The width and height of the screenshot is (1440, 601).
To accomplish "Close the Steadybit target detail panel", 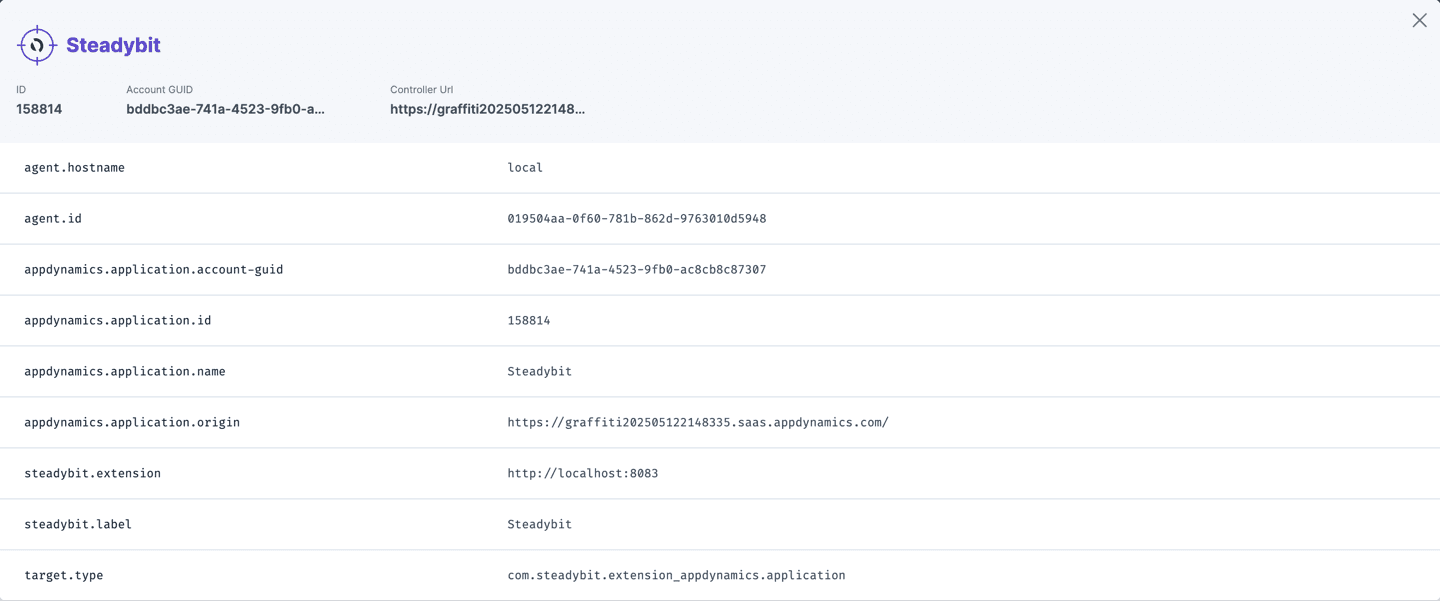I will 1419,20.
